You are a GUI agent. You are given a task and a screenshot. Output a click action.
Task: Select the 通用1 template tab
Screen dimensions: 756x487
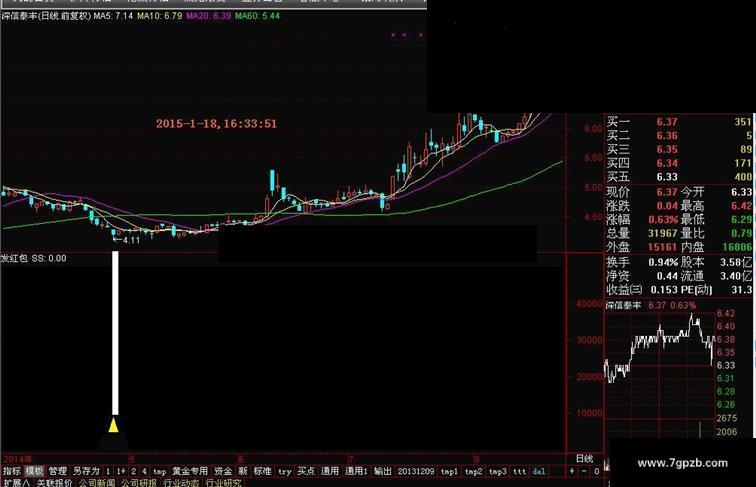tap(356, 471)
